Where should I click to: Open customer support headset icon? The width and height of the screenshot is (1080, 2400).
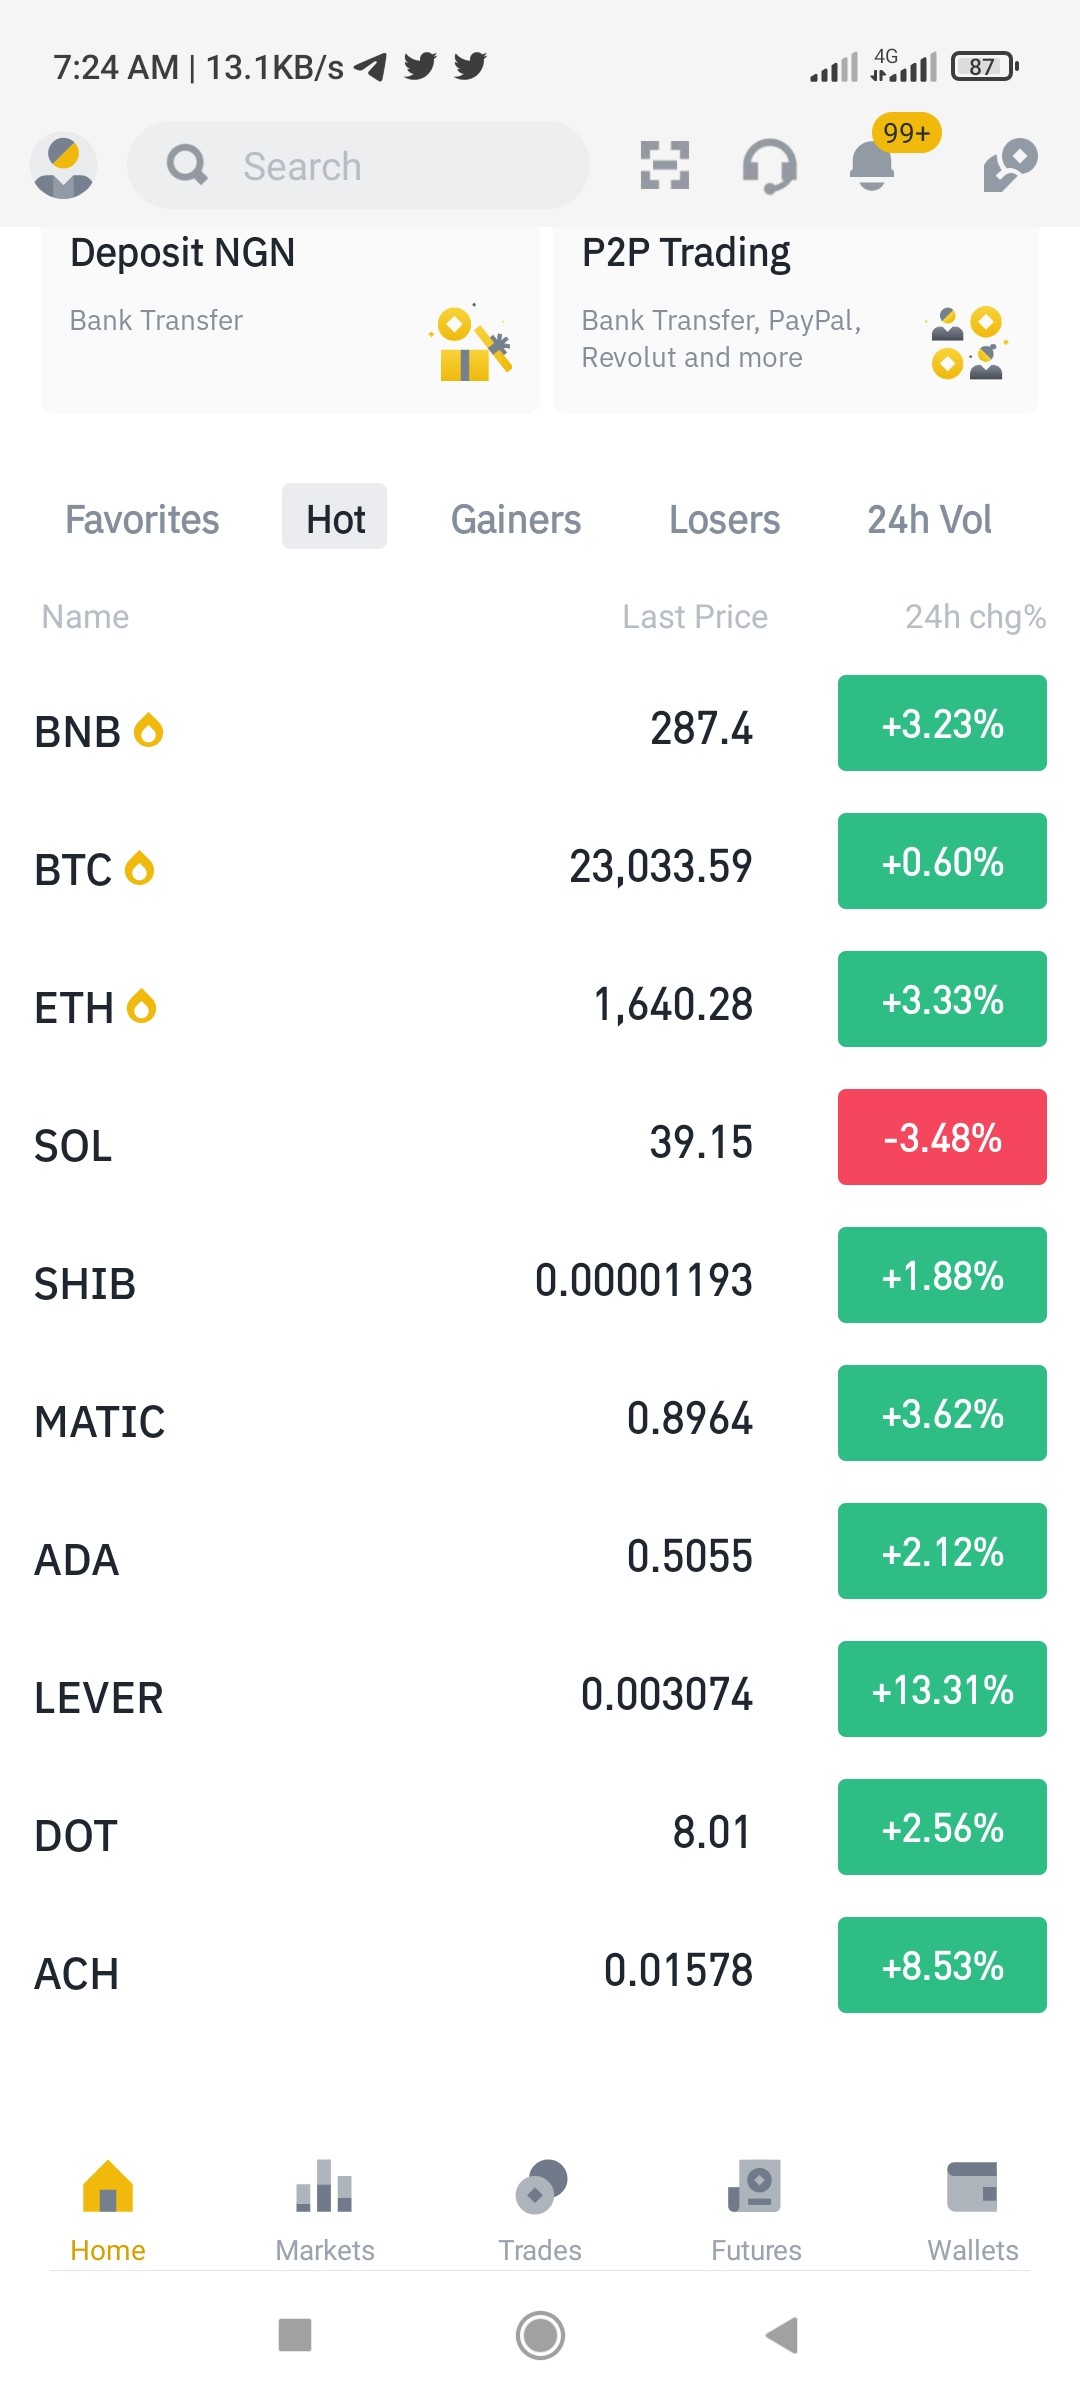(769, 165)
